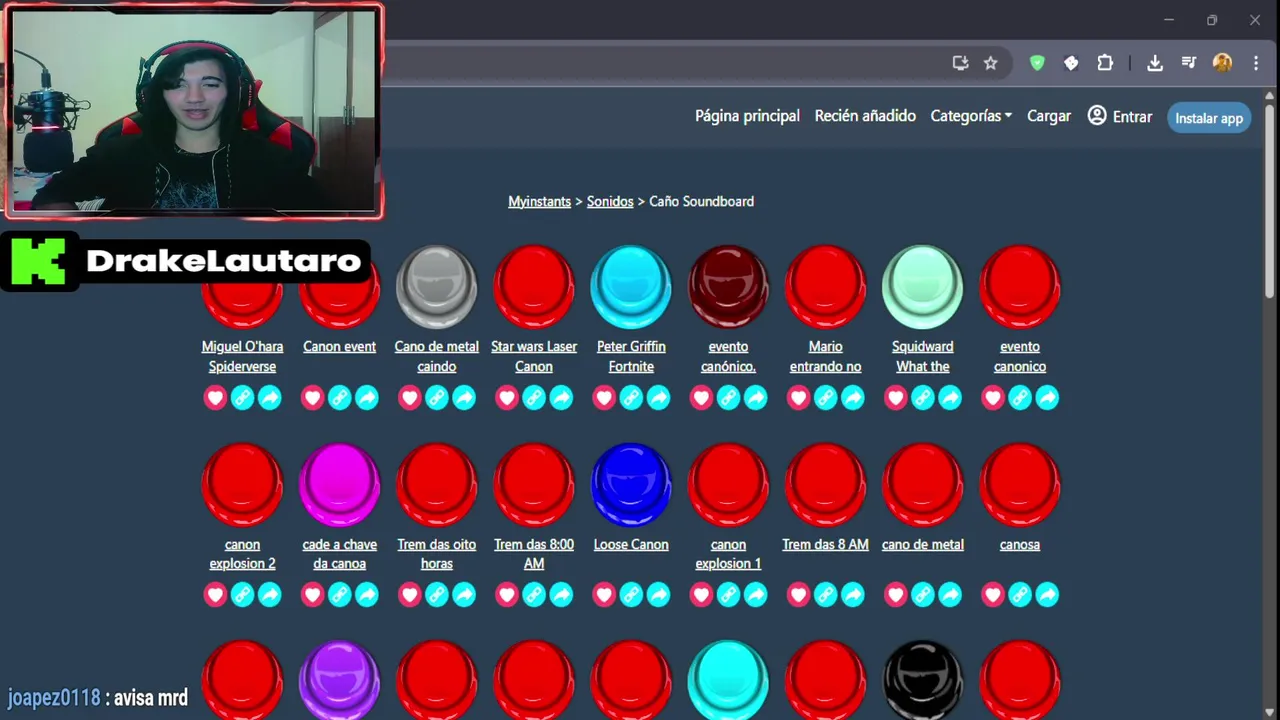Play the Trem das 8:00 AM red button
The width and height of the screenshot is (1280, 720).
coord(534,485)
